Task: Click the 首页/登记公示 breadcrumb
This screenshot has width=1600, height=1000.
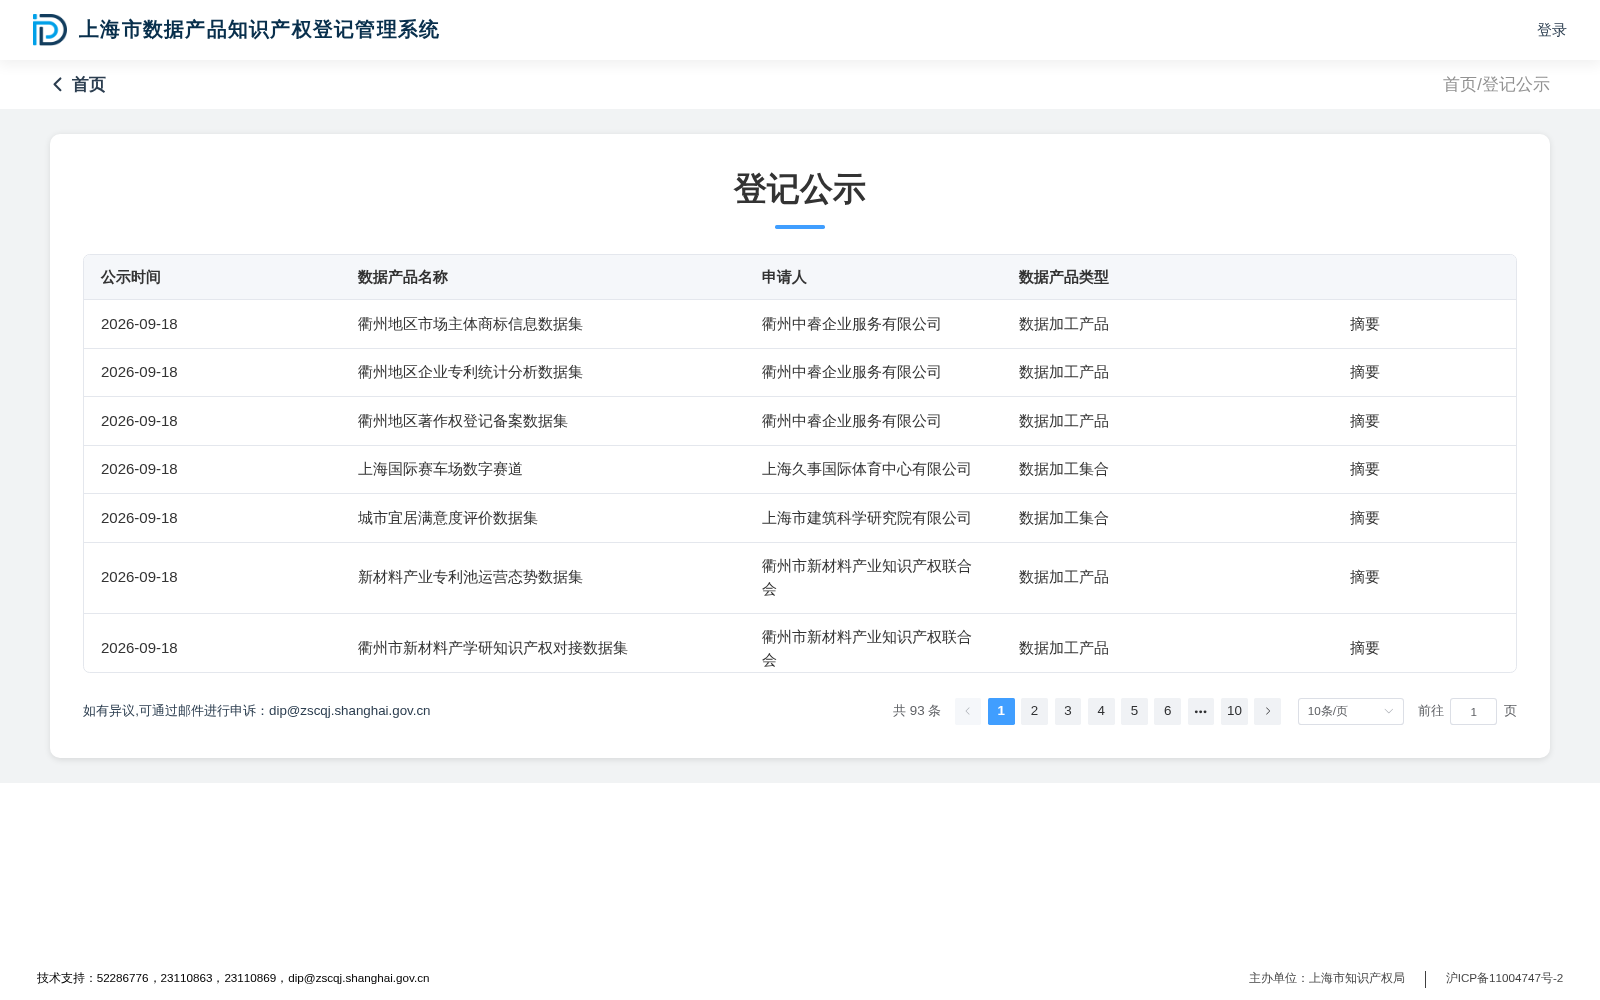Action: (x=1496, y=85)
